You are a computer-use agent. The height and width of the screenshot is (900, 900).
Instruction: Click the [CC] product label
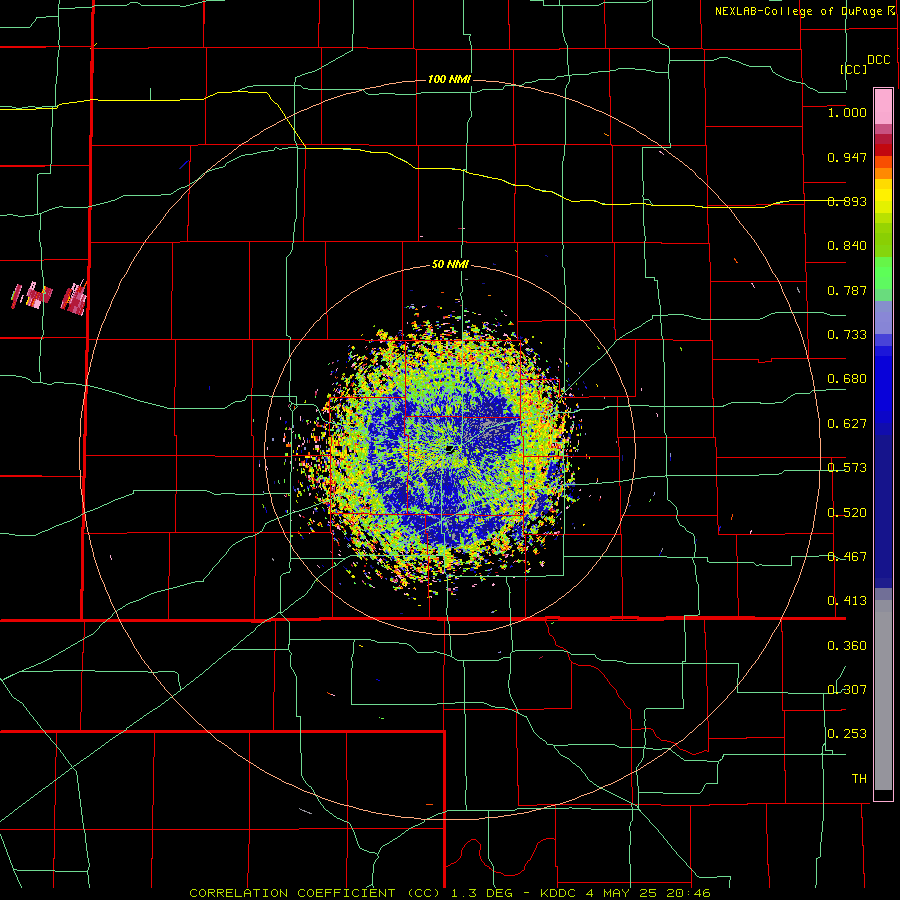click(853, 69)
